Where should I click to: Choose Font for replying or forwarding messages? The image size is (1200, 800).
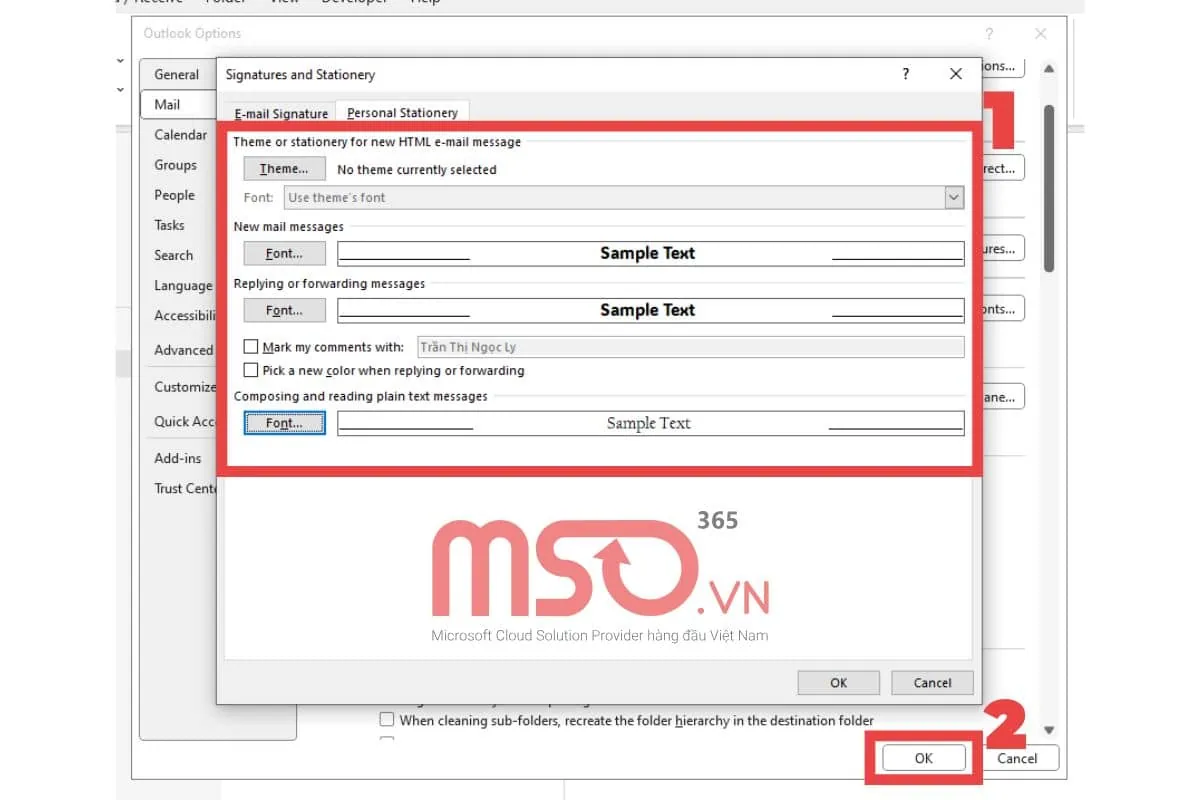[284, 310]
